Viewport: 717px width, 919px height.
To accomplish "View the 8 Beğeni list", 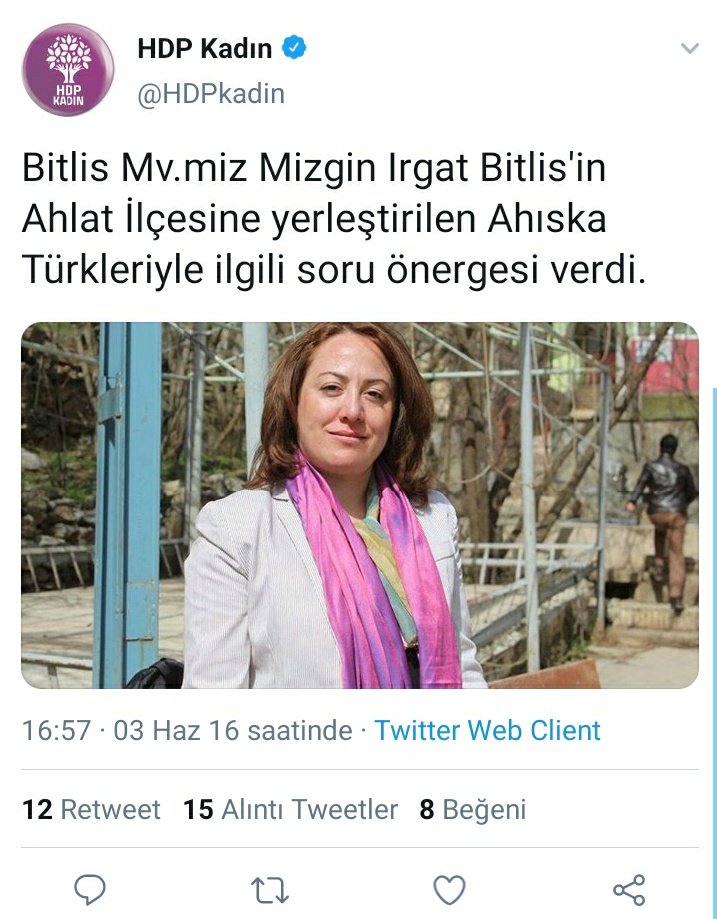I will pos(473,809).
